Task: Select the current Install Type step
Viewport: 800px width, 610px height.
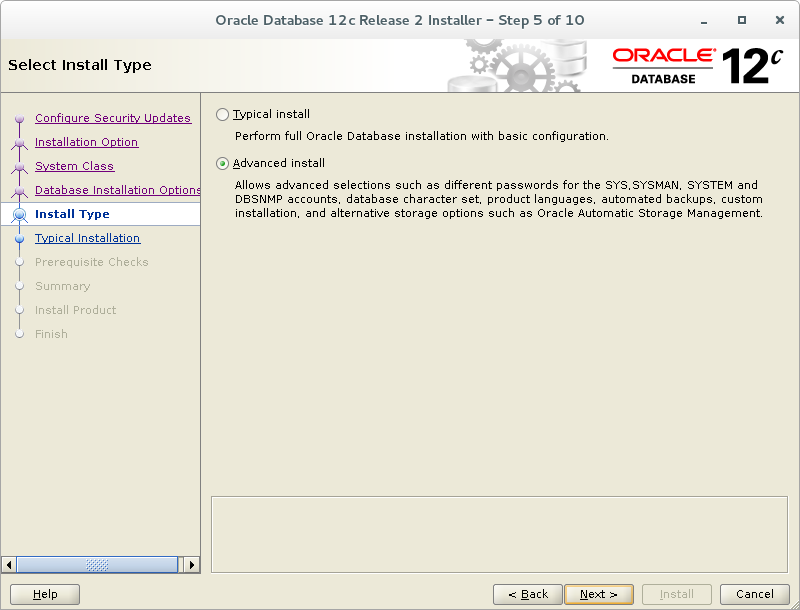Action: pyautogui.click(x=72, y=214)
